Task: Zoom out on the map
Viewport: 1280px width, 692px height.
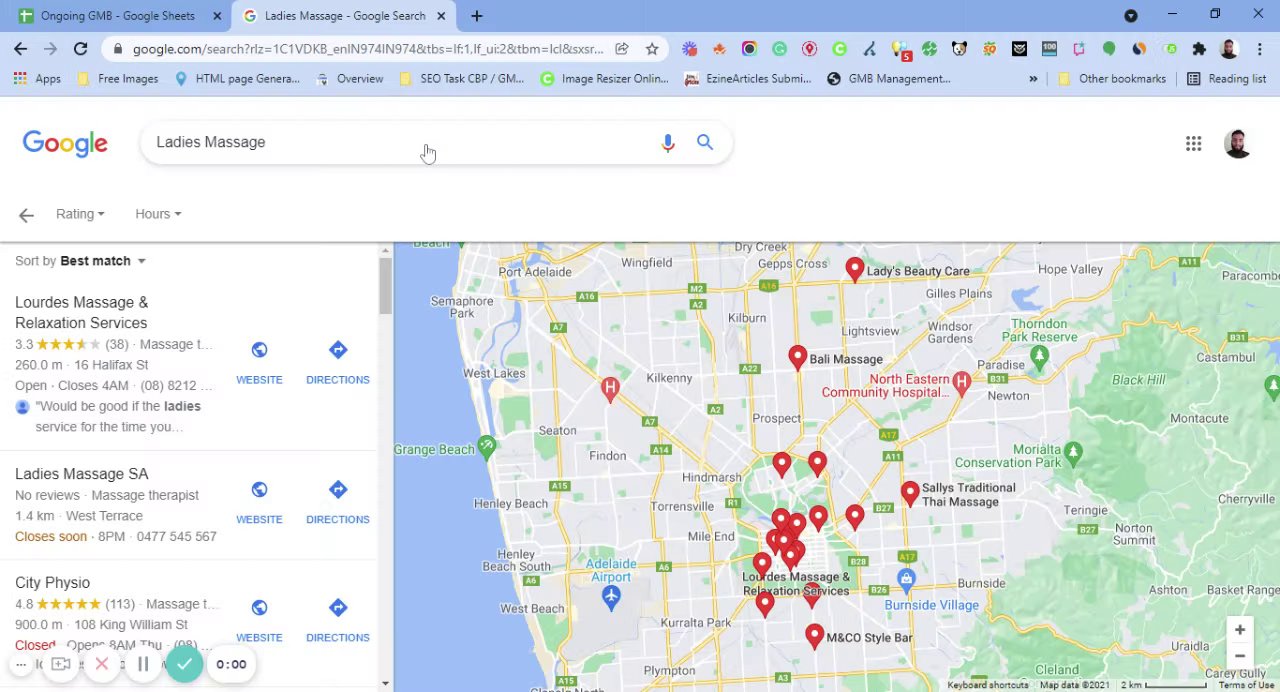Action: click(x=1239, y=656)
